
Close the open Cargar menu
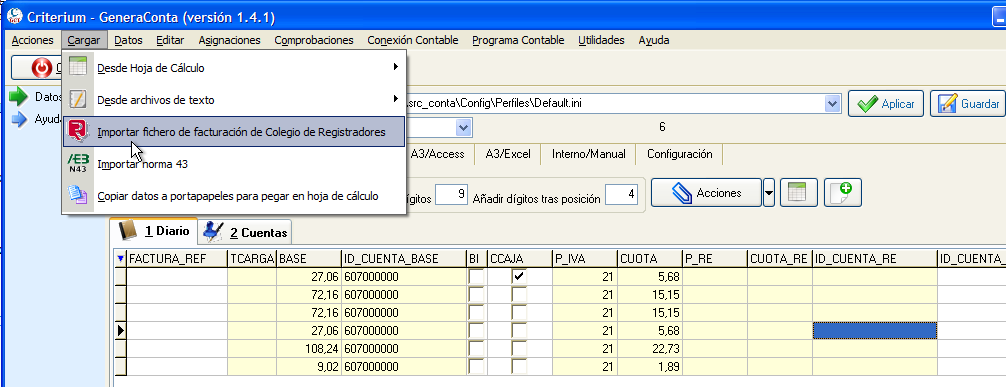pos(83,40)
